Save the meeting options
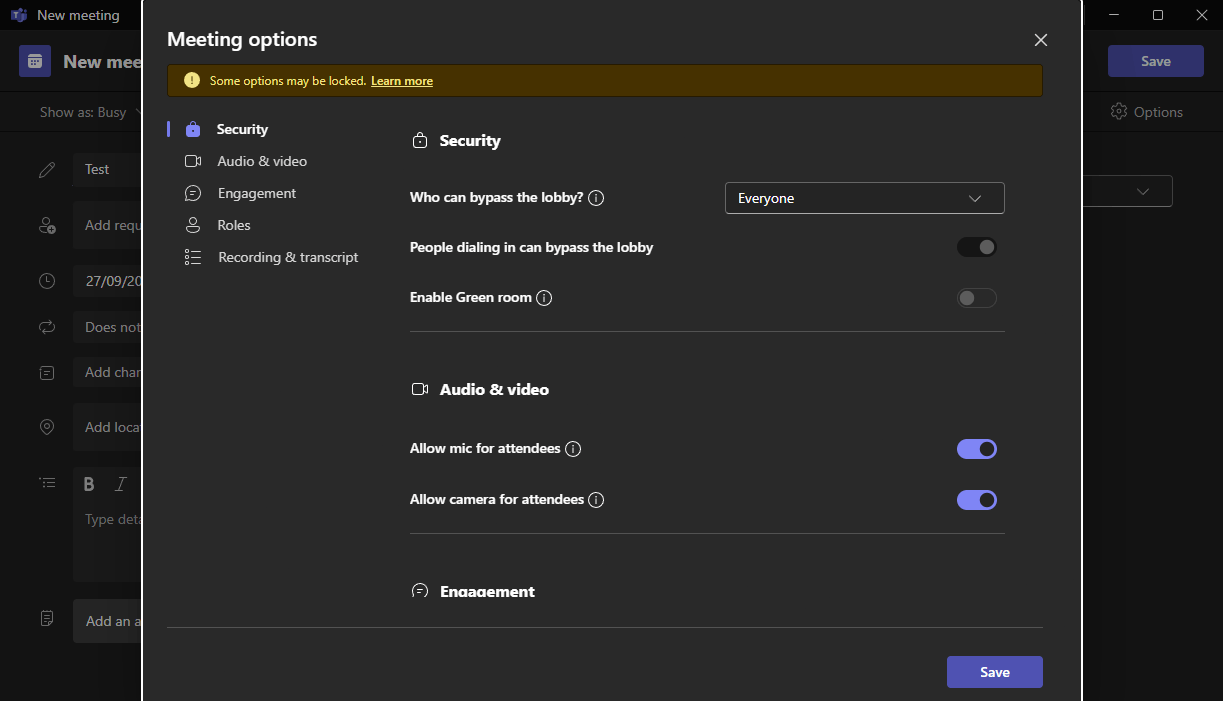Image resolution: width=1223 pixels, height=701 pixels. click(994, 671)
